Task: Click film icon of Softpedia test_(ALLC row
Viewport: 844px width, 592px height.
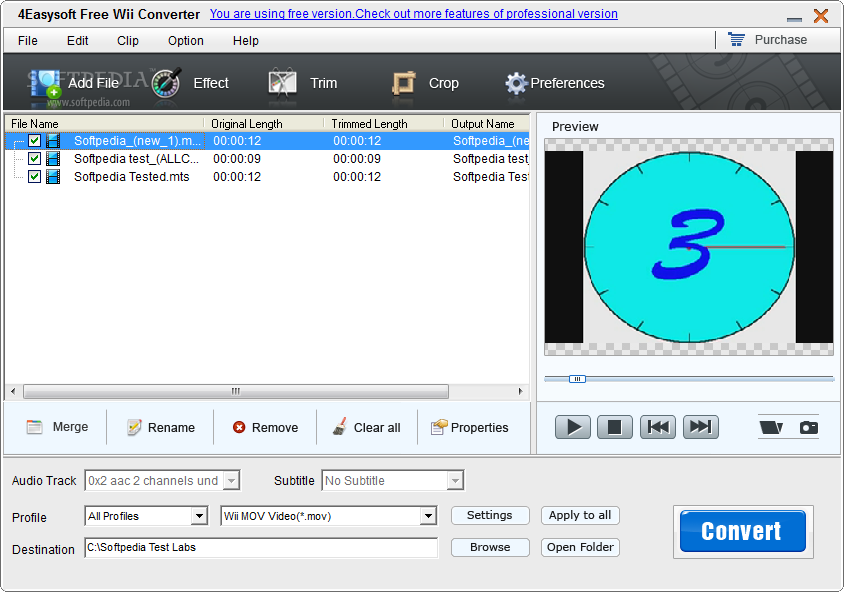Action: tap(53, 159)
